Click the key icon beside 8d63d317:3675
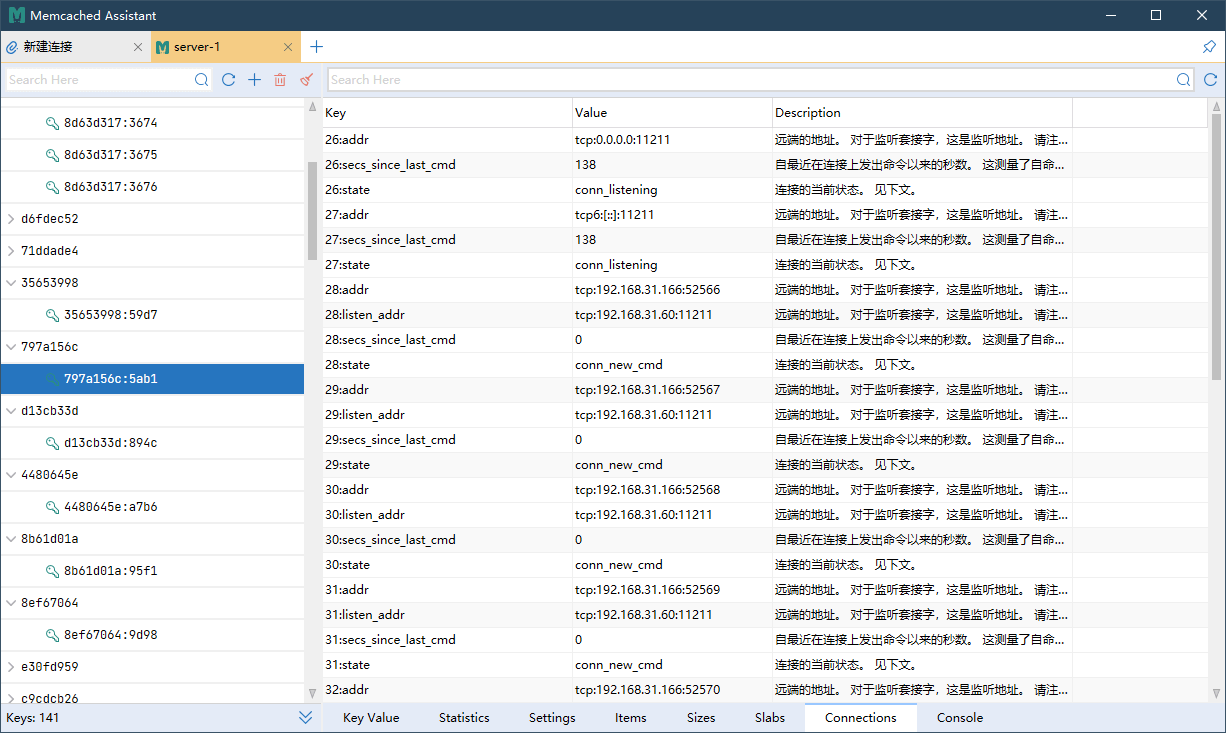This screenshot has height=733, width=1226. click(52, 155)
